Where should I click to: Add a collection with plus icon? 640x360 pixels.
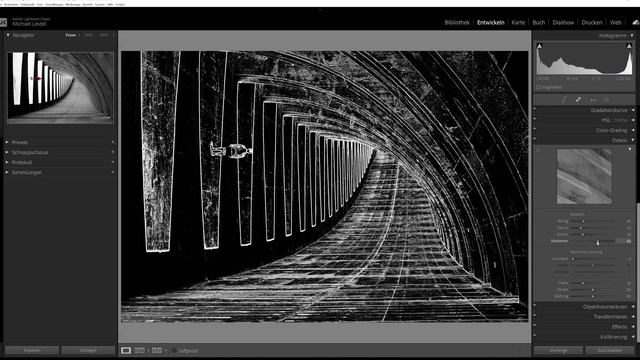coord(113,172)
